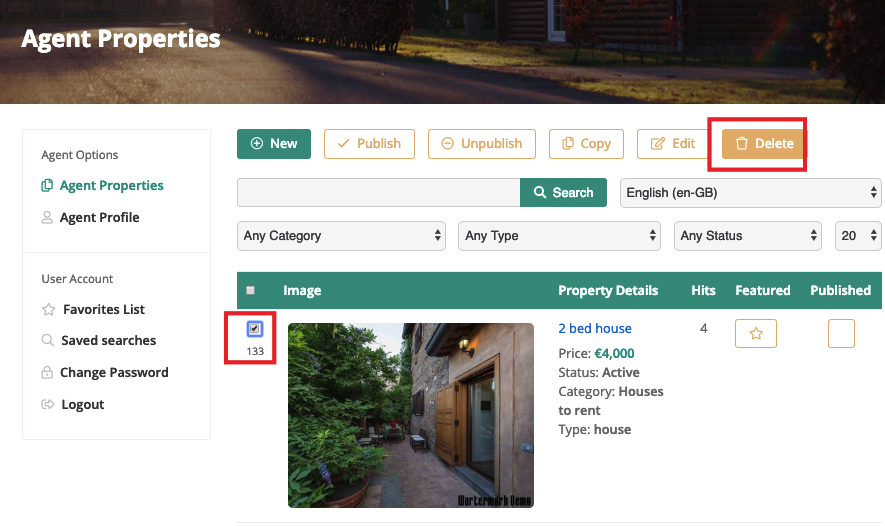Click the Edit pencil button

click(672, 143)
